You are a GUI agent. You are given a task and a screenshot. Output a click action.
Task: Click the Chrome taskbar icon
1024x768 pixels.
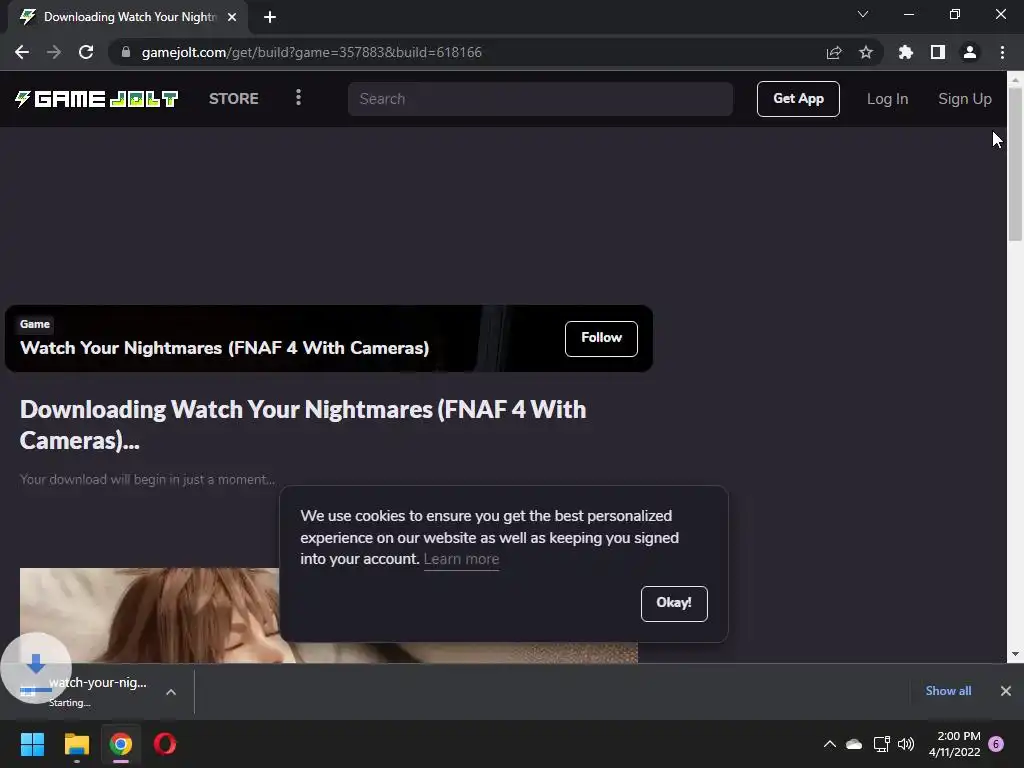(121, 744)
